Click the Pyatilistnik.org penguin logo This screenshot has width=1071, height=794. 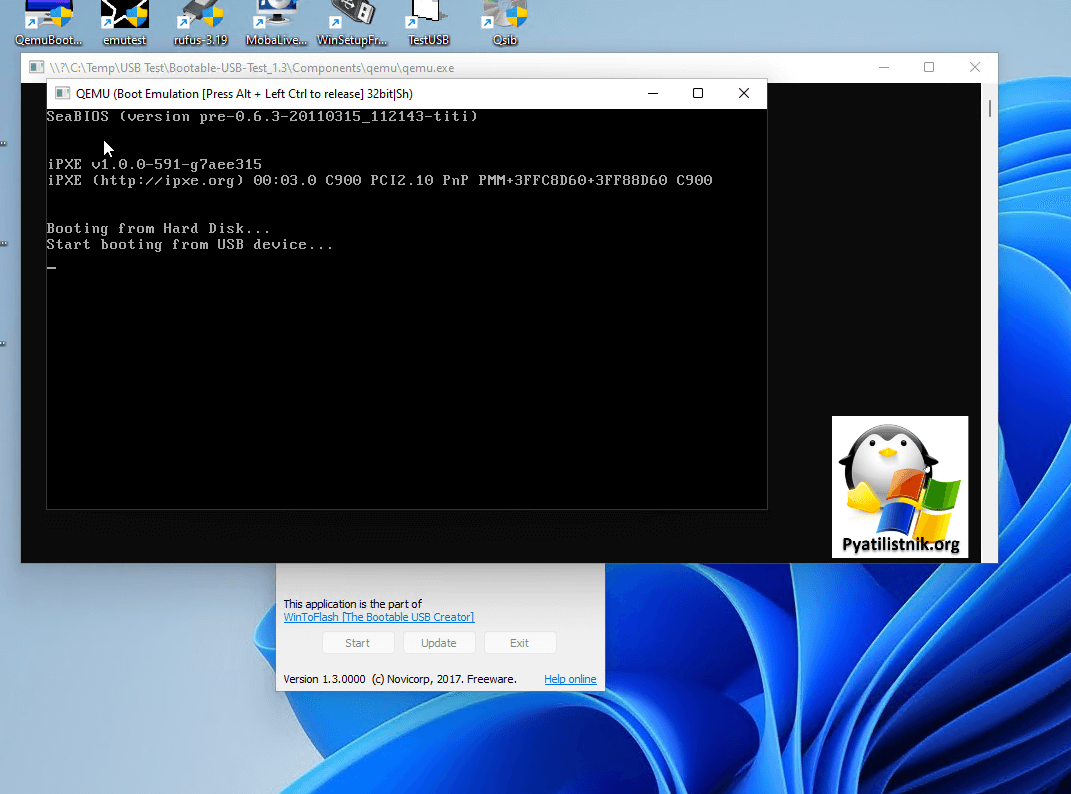point(900,486)
